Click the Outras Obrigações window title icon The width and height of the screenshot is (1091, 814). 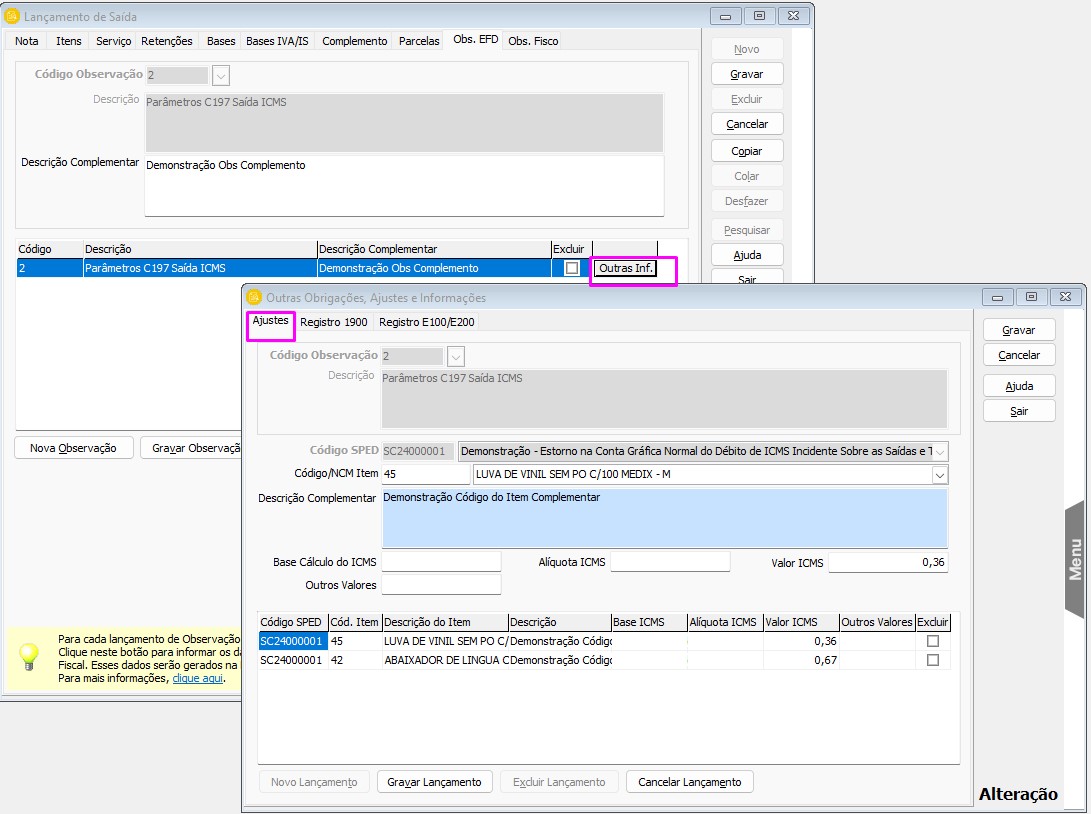click(x=254, y=297)
